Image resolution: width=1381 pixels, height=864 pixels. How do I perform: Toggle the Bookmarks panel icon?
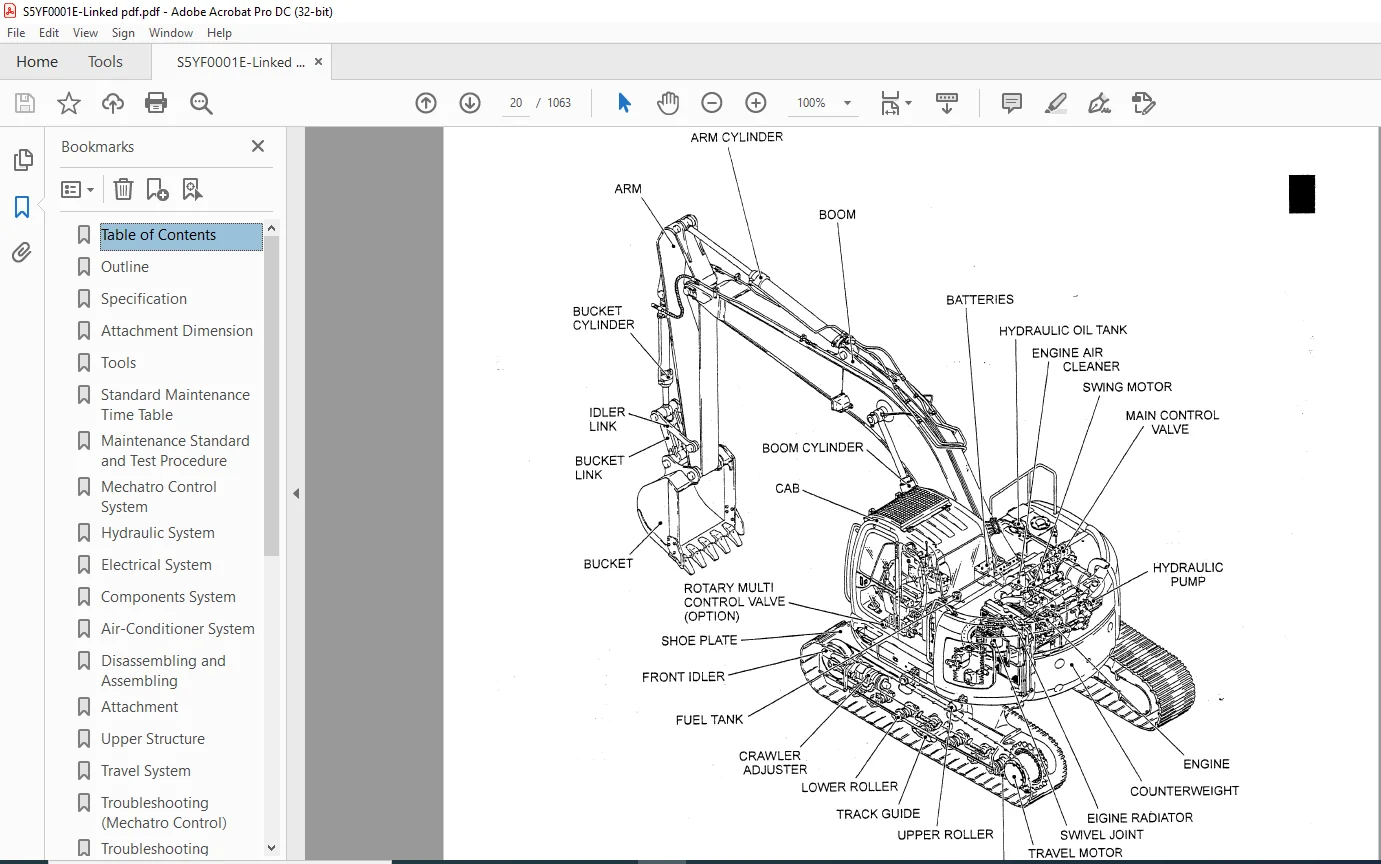(22, 207)
